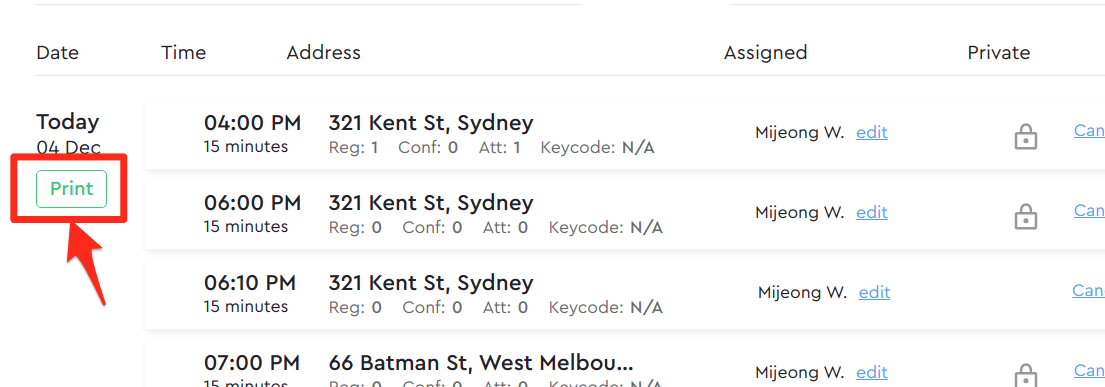The image size is (1105, 387).
Task: Cancel the 07:00 PM inspection
Action: (x=1089, y=369)
